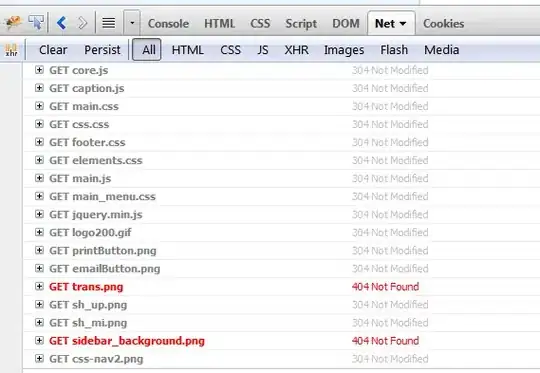Switch to the DOM panel tab
Image resolution: width=540 pixels, height=373 pixels.
click(x=346, y=23)
